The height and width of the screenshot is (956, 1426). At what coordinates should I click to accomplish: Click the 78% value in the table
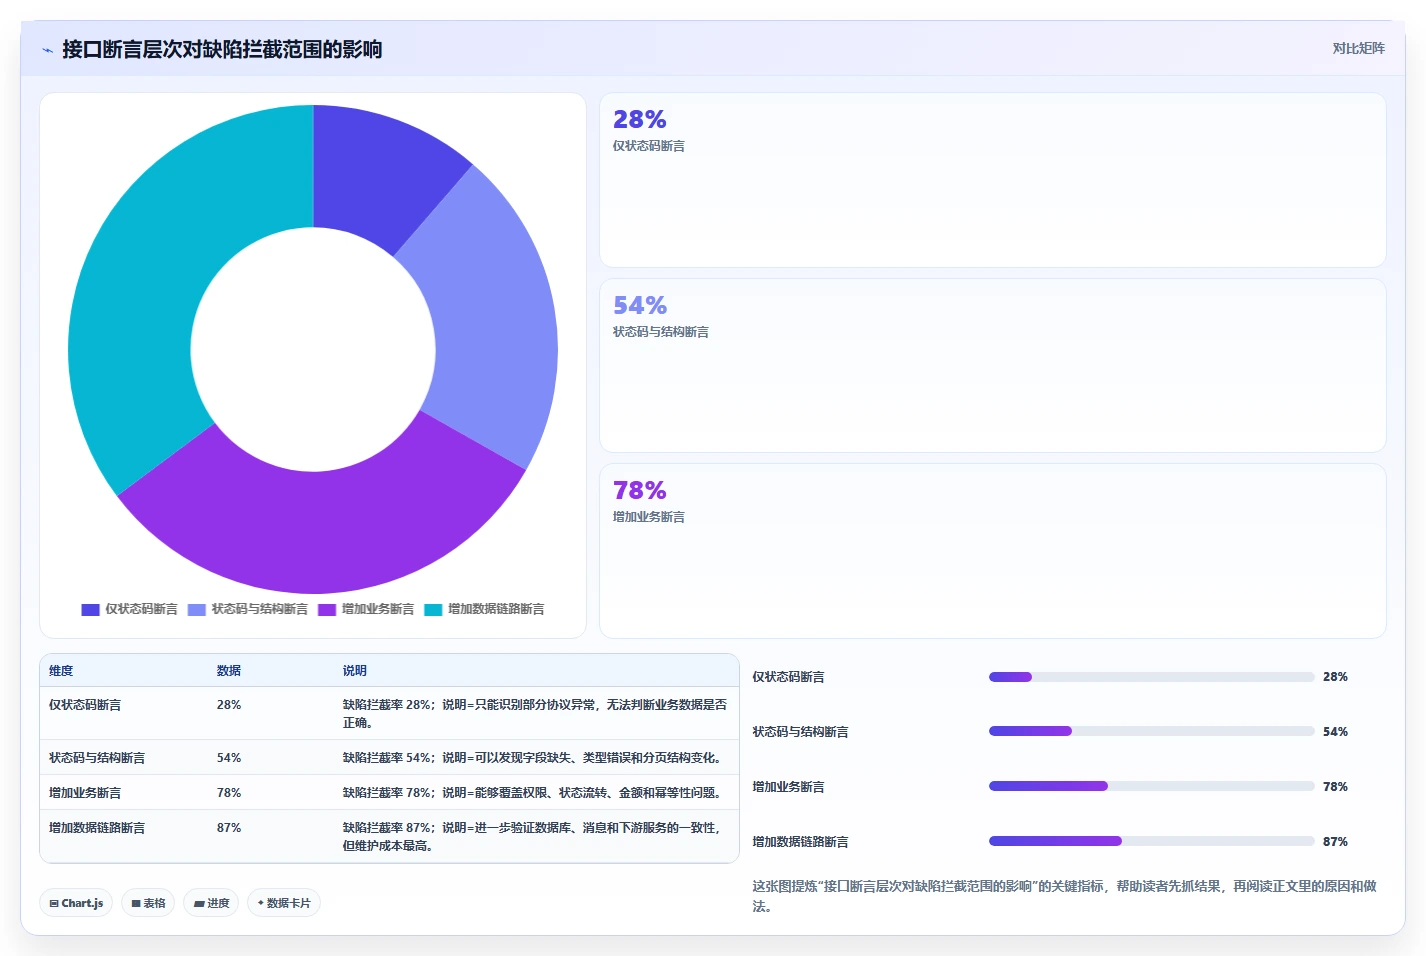tap(229, 793)
